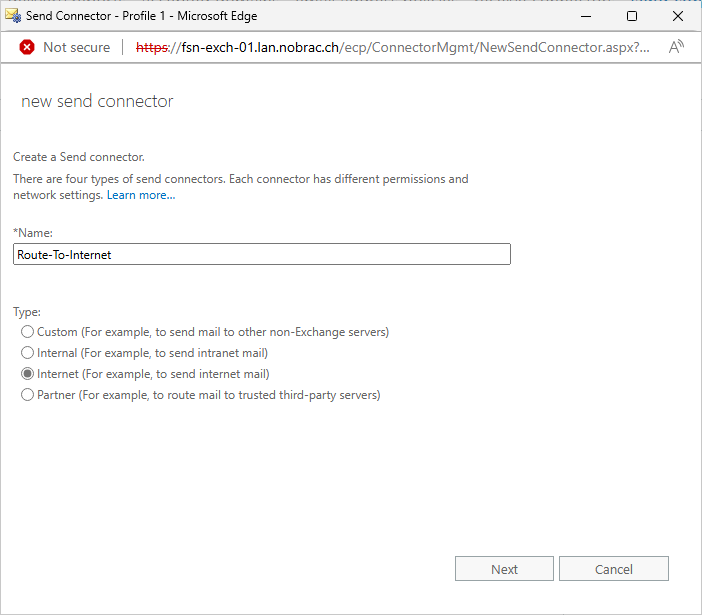702x615 pixels.
Task: Select the Custom connector type radio button
Action: pos(27,332)
